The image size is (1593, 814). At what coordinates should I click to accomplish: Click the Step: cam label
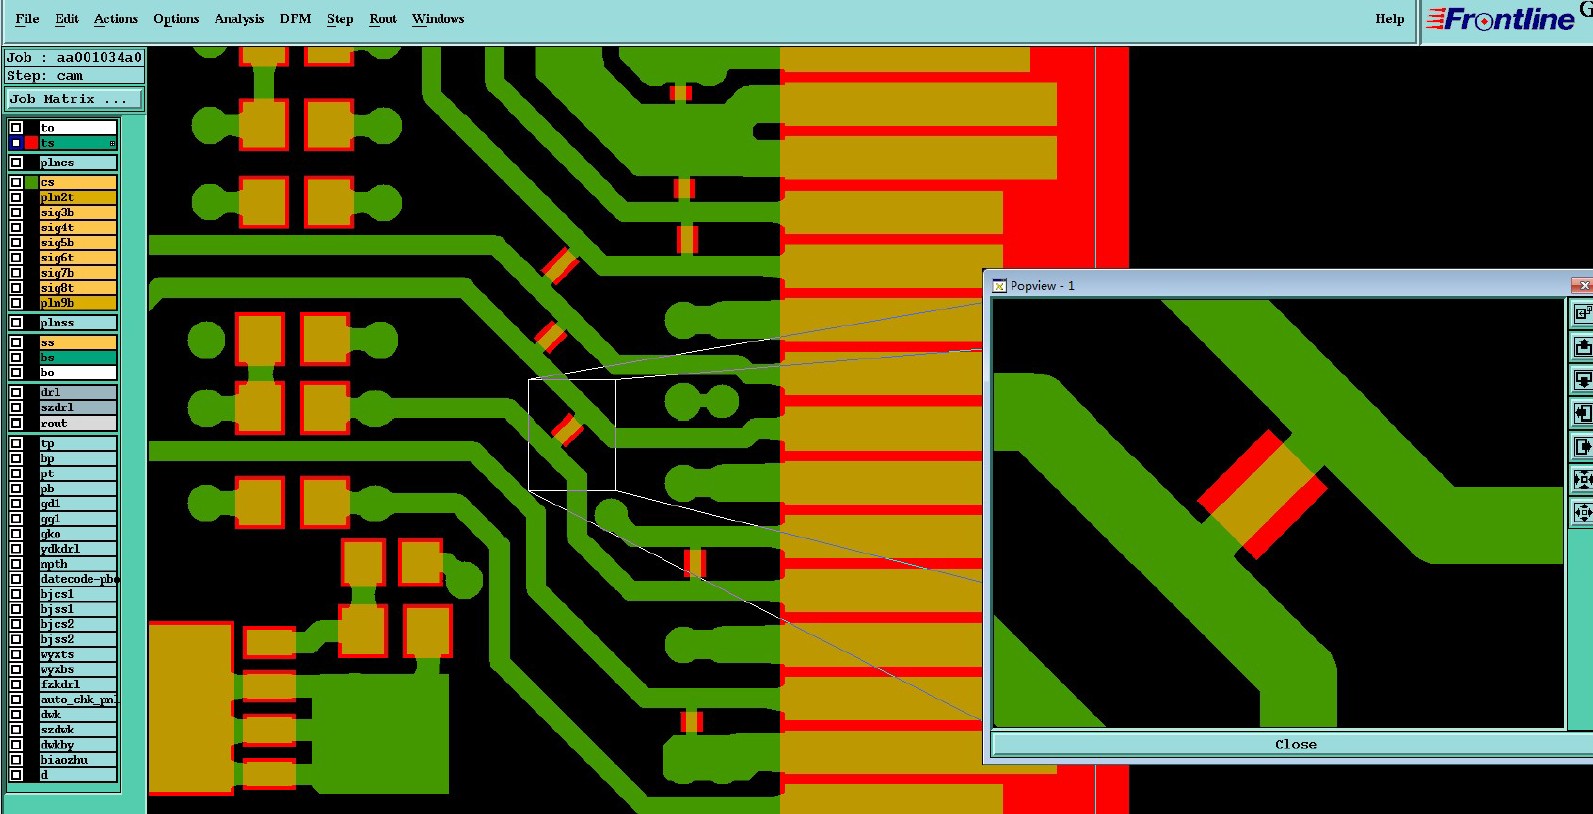coord(75,75)
